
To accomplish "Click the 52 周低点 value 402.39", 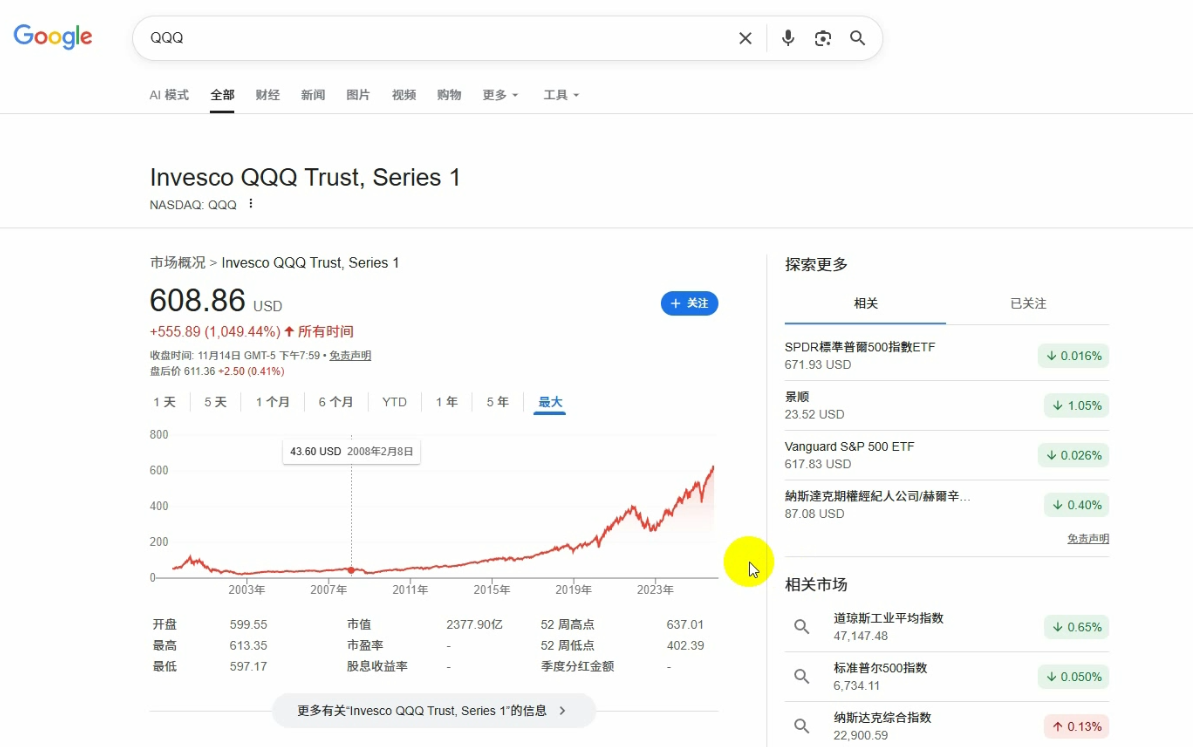I will click(x=685, y=645).
